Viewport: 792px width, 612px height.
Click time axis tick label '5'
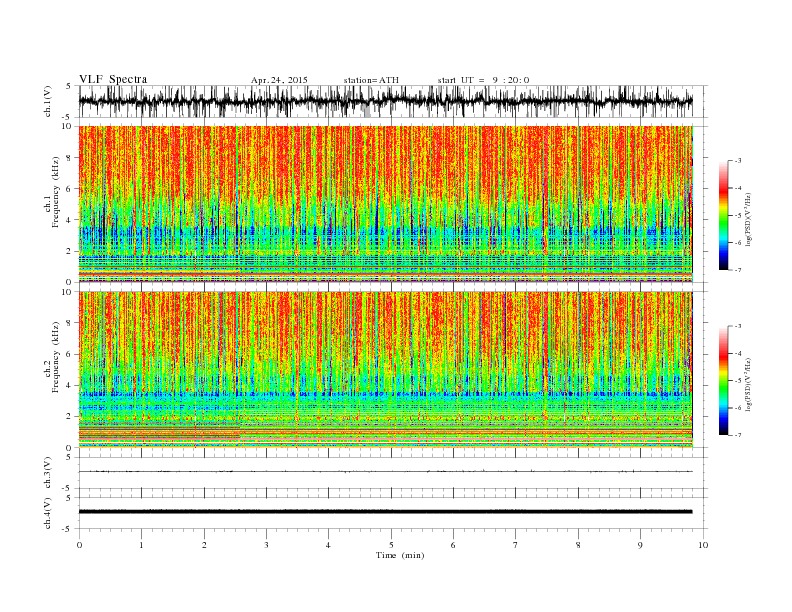click(391, 545)
